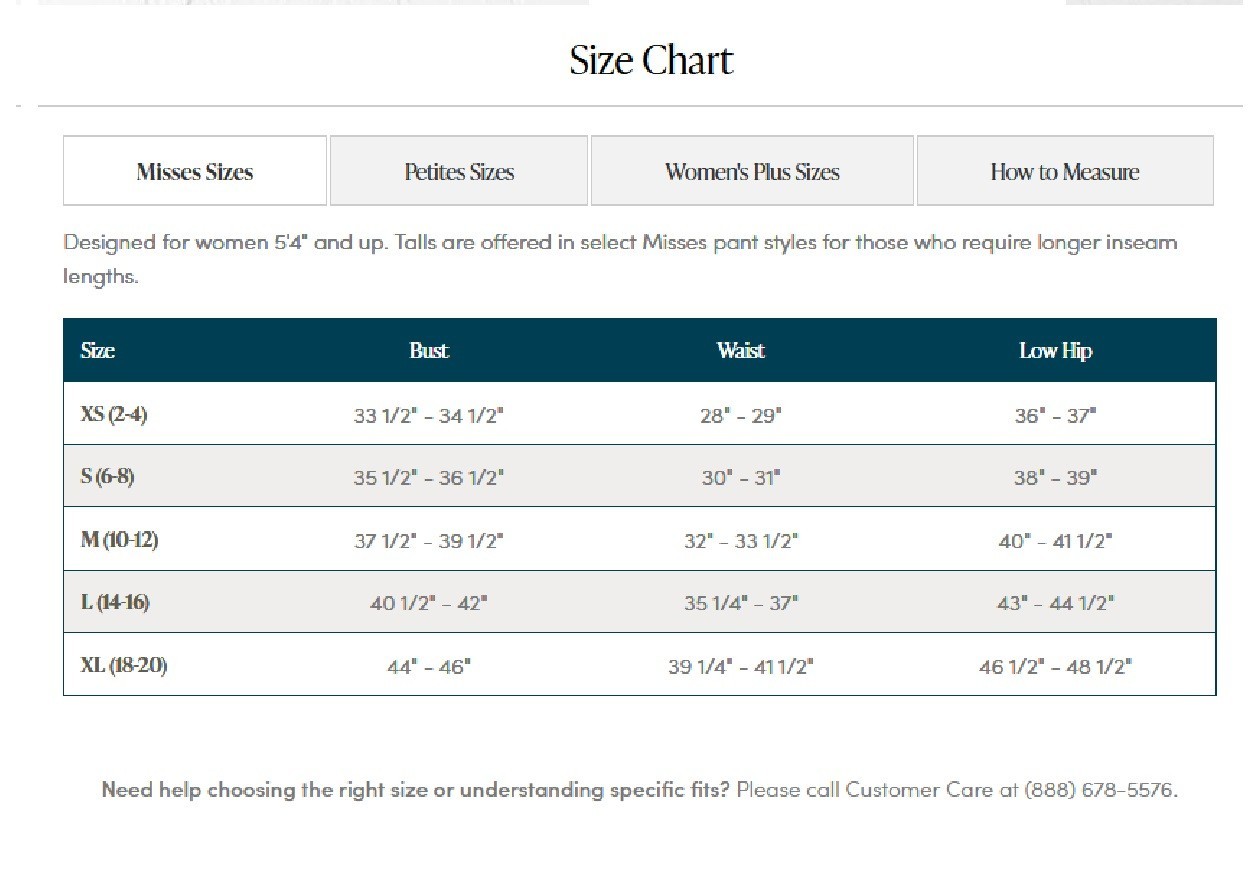Select the Waist column header

pyautogui.click(x=741, y=351)
